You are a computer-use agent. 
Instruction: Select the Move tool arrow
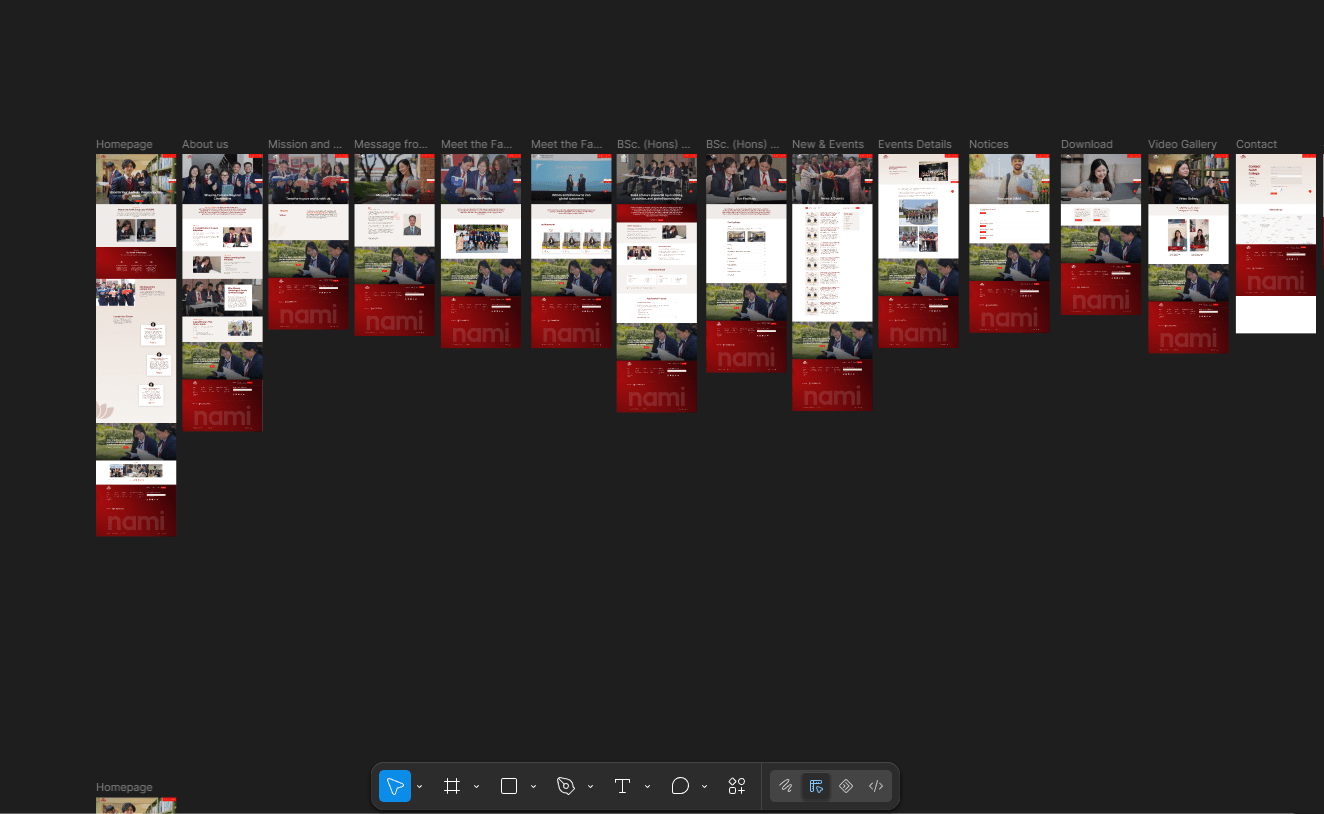(395, 786)
